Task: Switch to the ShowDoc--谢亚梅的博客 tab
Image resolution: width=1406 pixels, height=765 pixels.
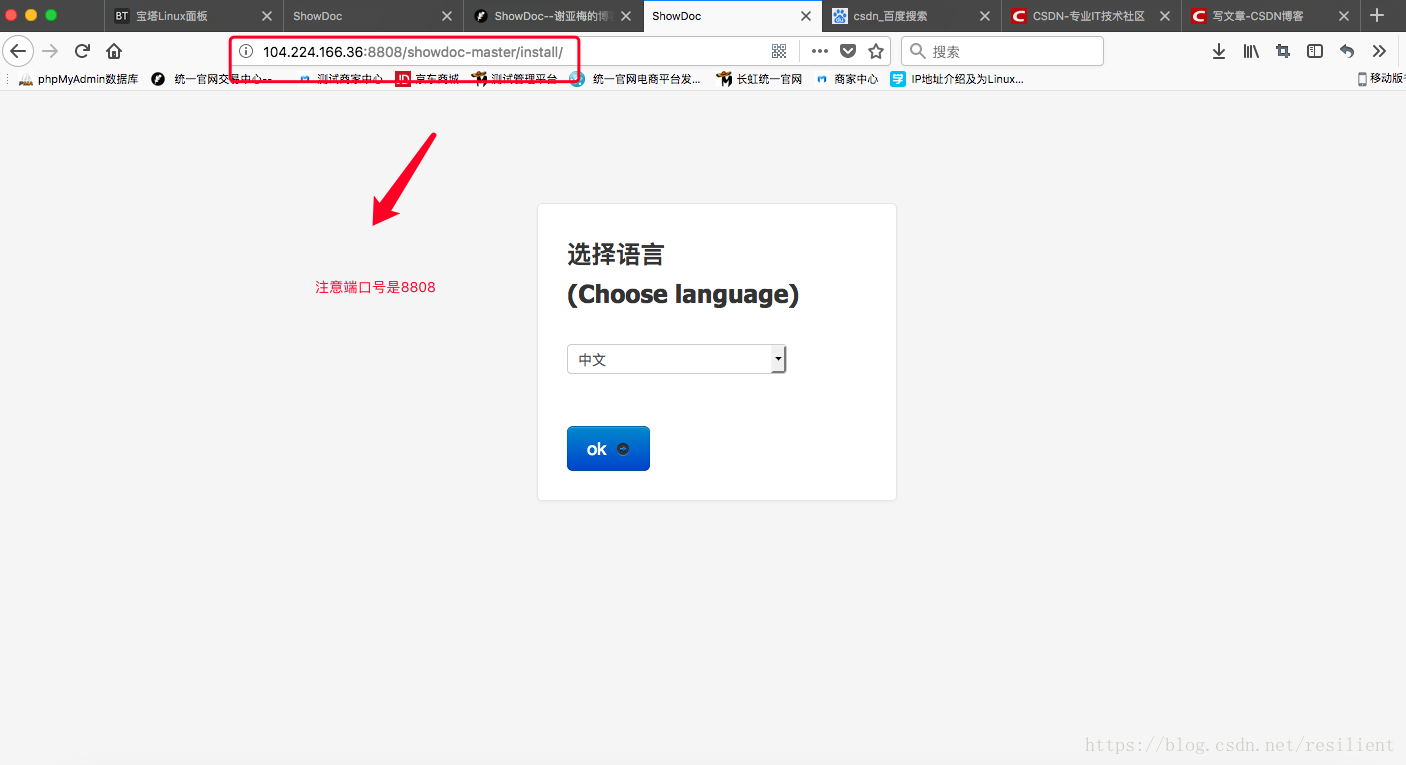Action: (553, 16)
